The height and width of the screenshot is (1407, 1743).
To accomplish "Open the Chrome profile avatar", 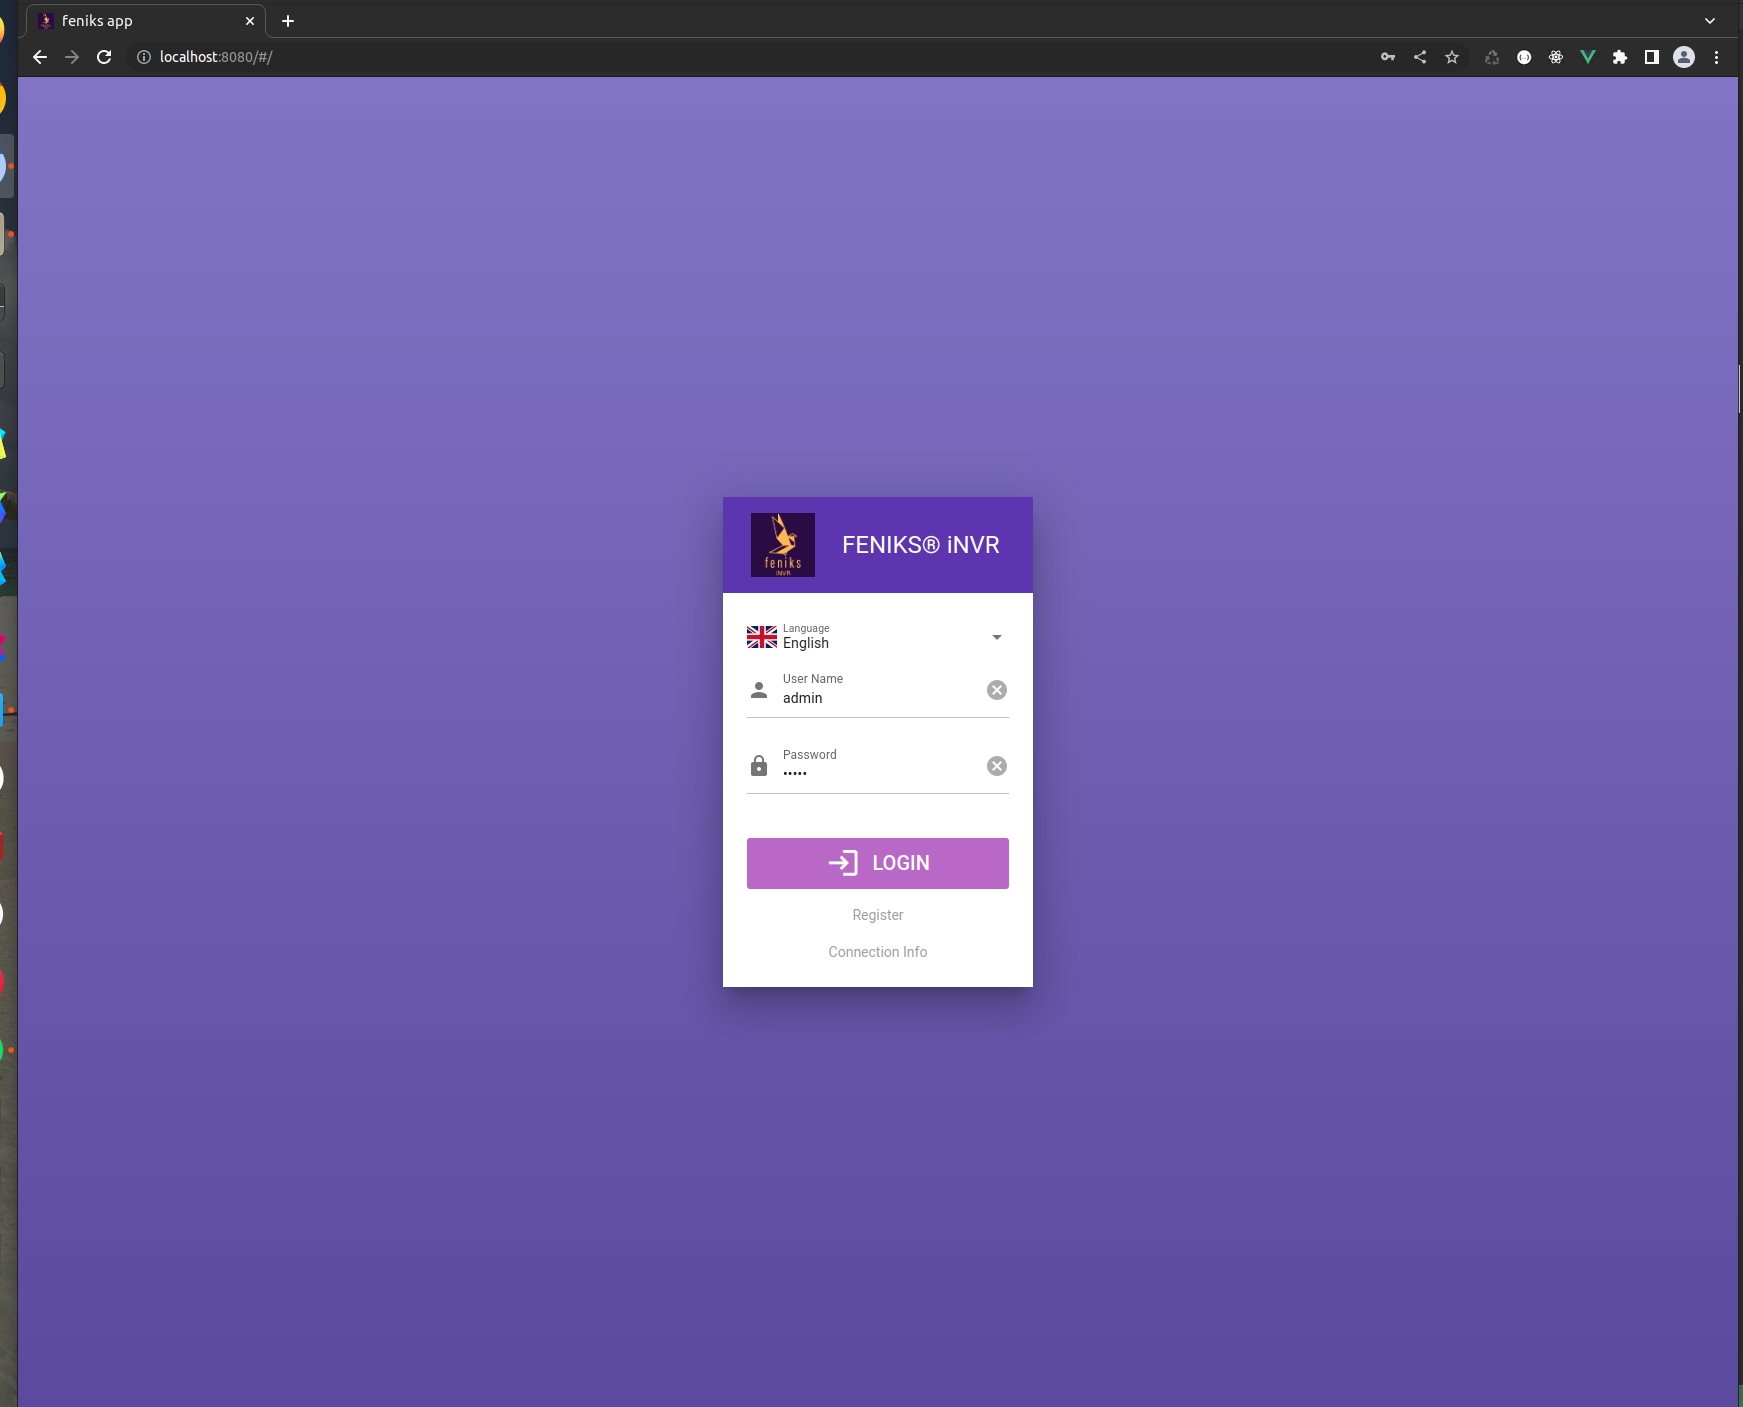I will point(1684,57).
